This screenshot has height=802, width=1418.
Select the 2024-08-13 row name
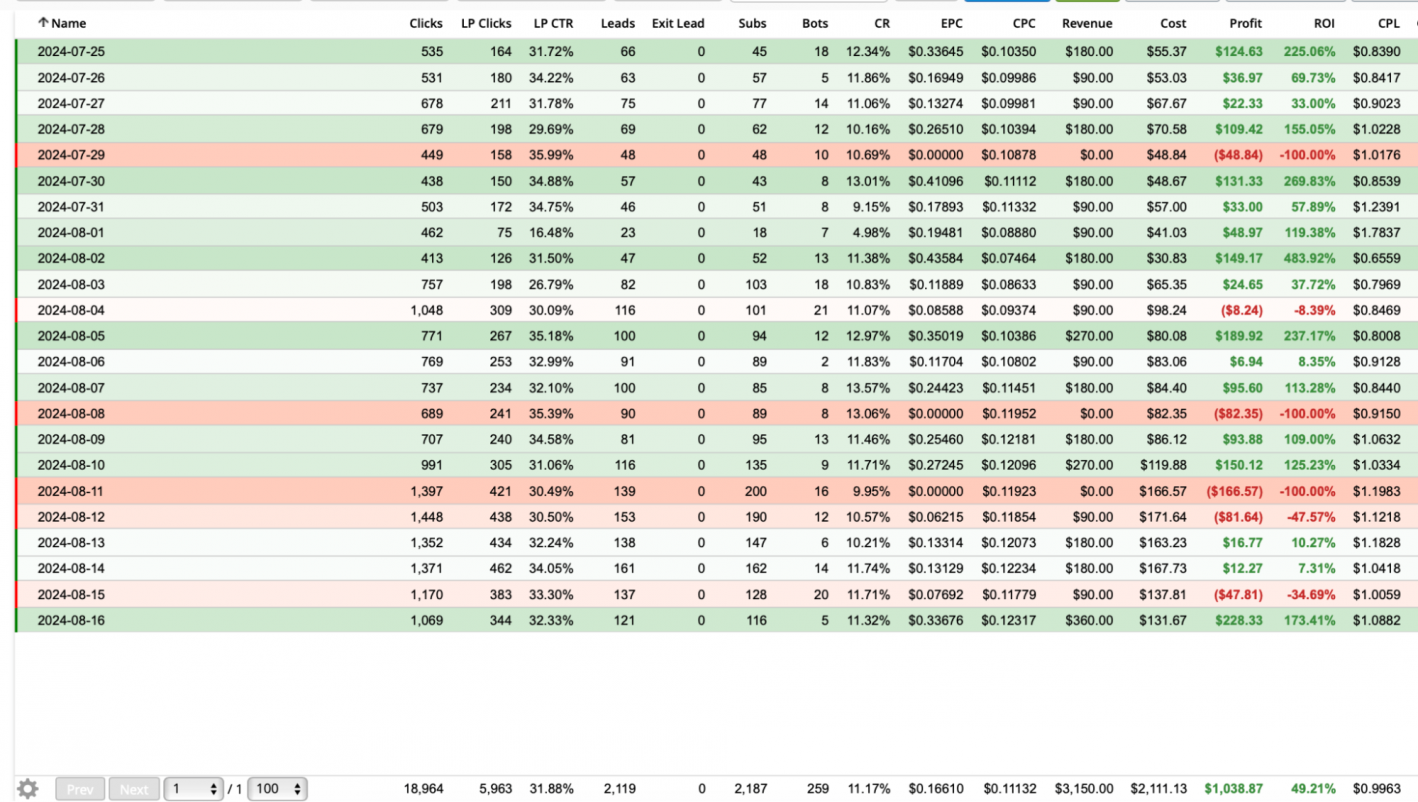pos(71,543)
